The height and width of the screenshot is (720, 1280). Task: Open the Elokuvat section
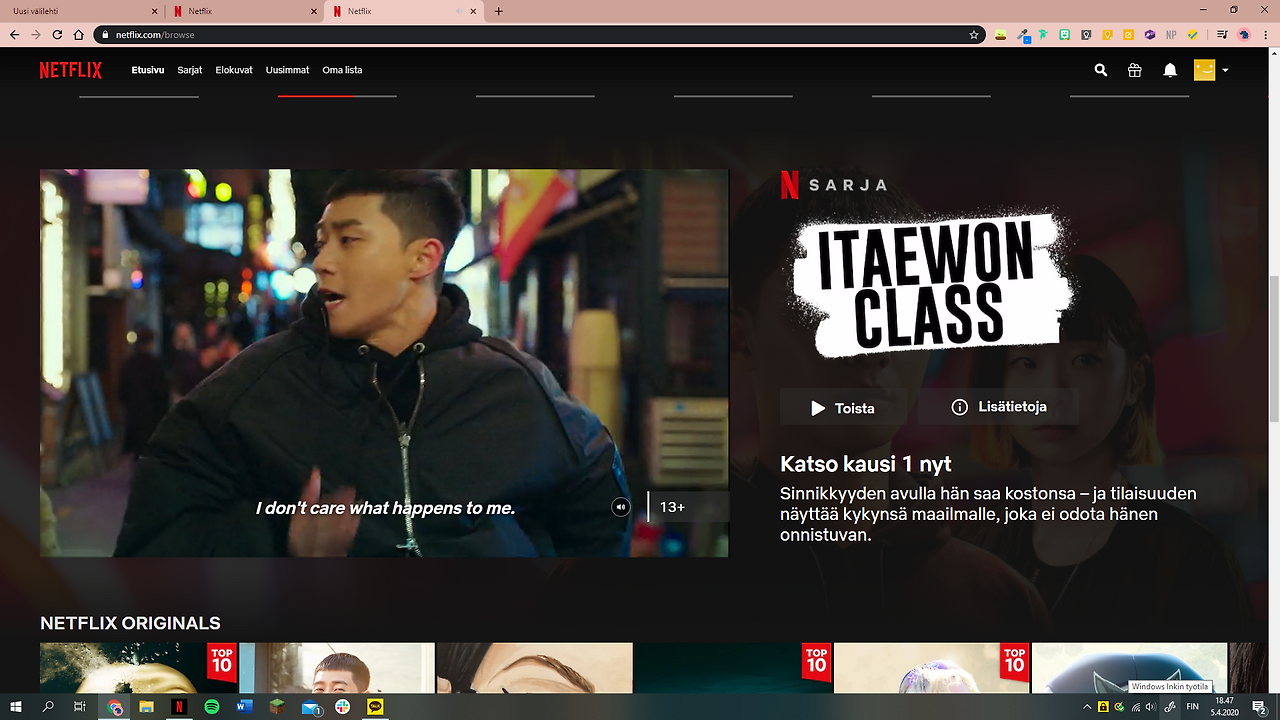[234, 71]
